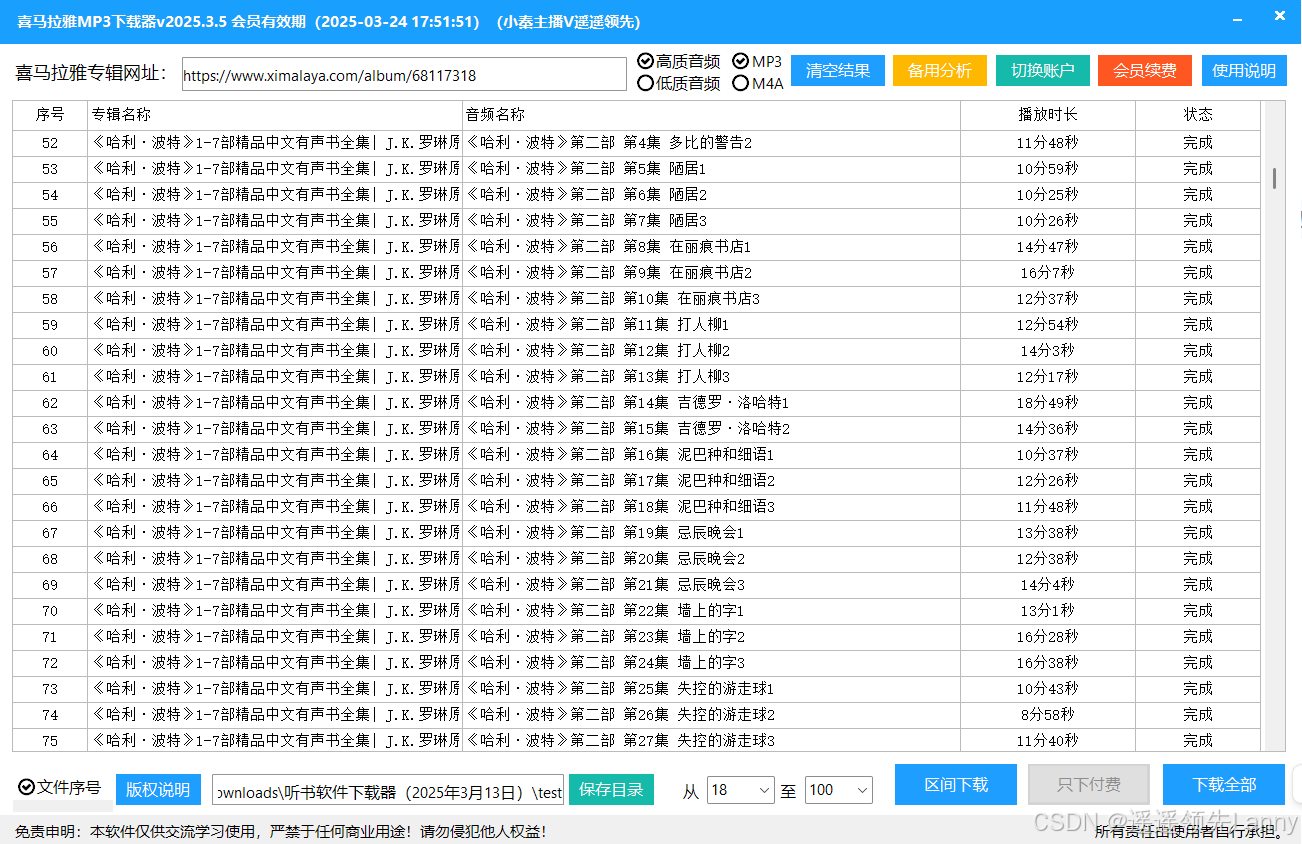Click the 版权说明 button
Viewport: 1302px width, 844px height.
click(158, 789)
